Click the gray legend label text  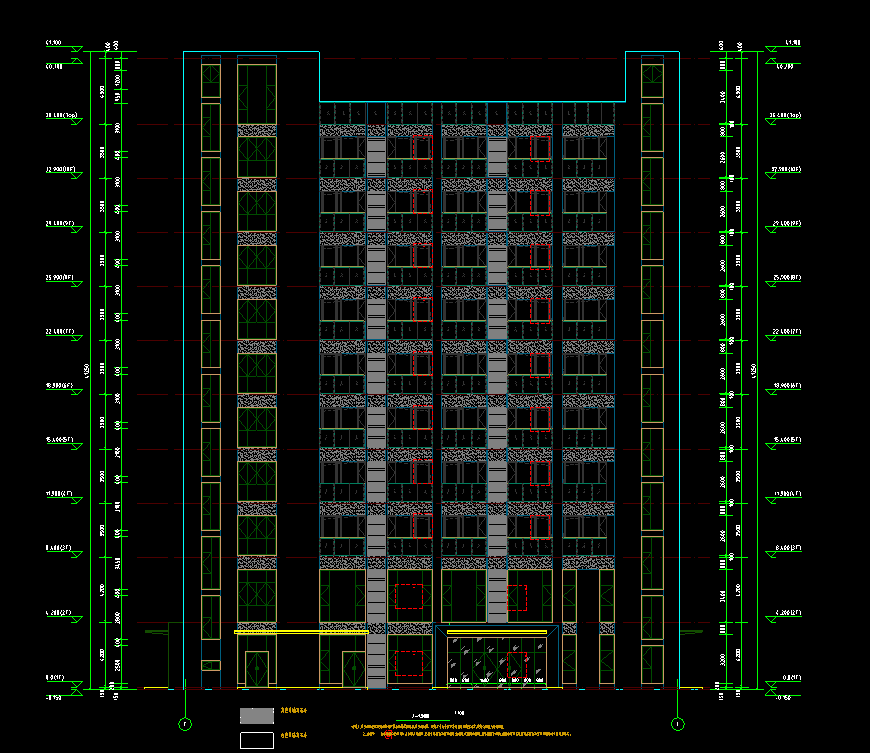293,711
